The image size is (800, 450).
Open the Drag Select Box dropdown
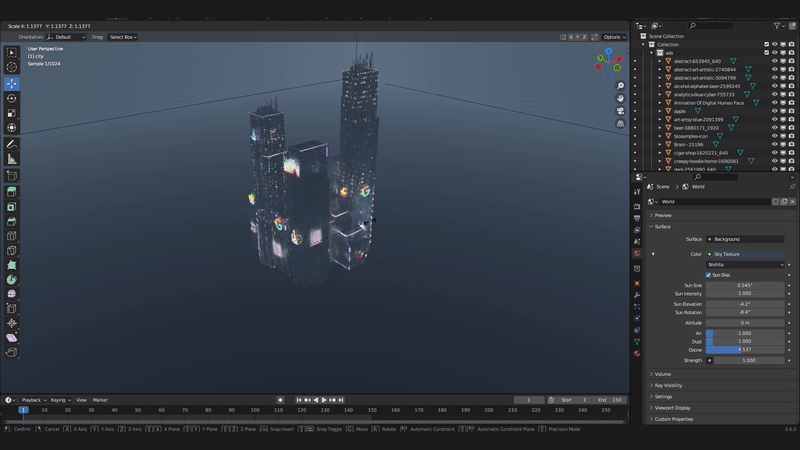pyautogui.click(x=123, y=37)
